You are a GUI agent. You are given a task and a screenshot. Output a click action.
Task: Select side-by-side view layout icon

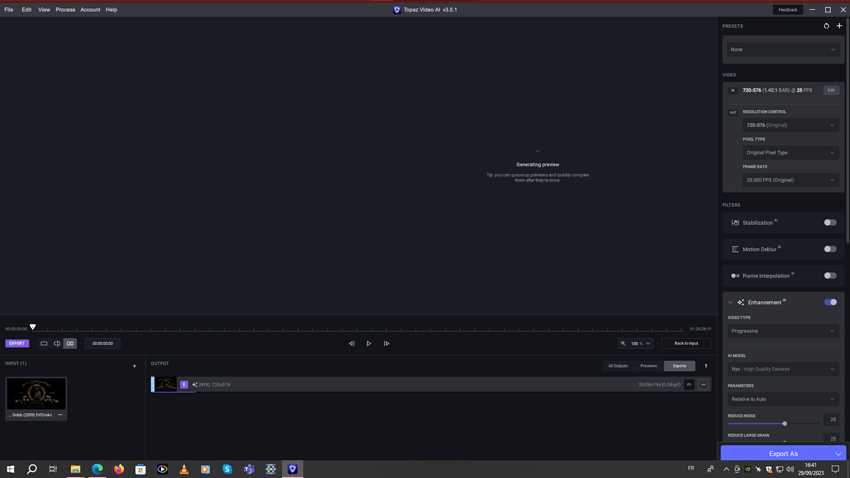coord(70,344)
